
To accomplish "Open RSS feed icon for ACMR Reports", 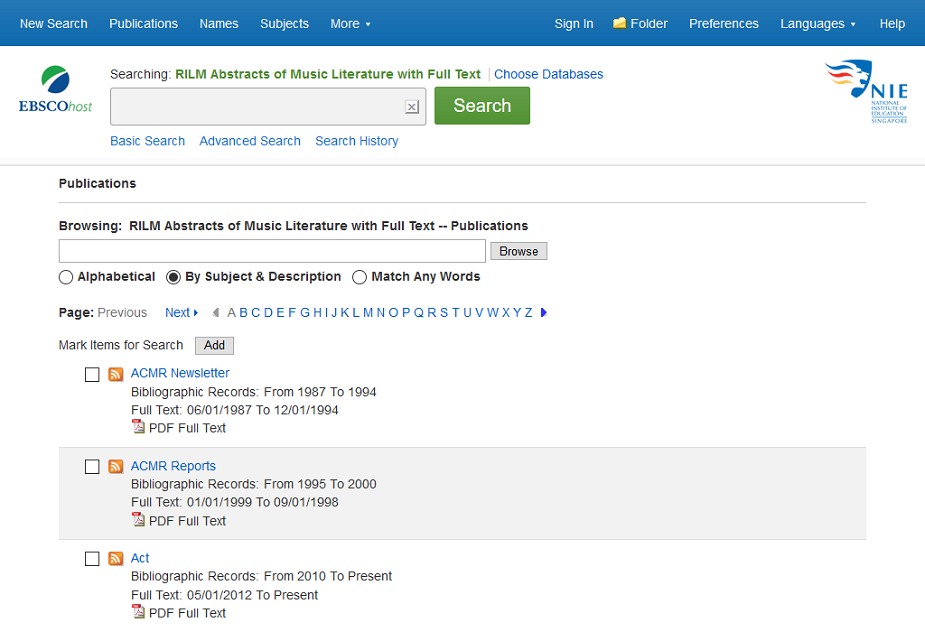I will pyautogui.click(x=116, y=467).
